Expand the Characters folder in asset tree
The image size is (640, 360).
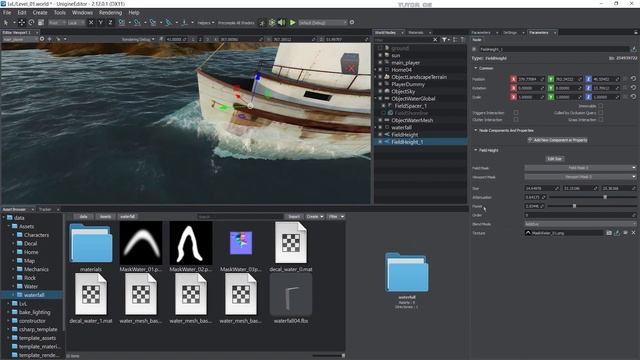(13, 235)
